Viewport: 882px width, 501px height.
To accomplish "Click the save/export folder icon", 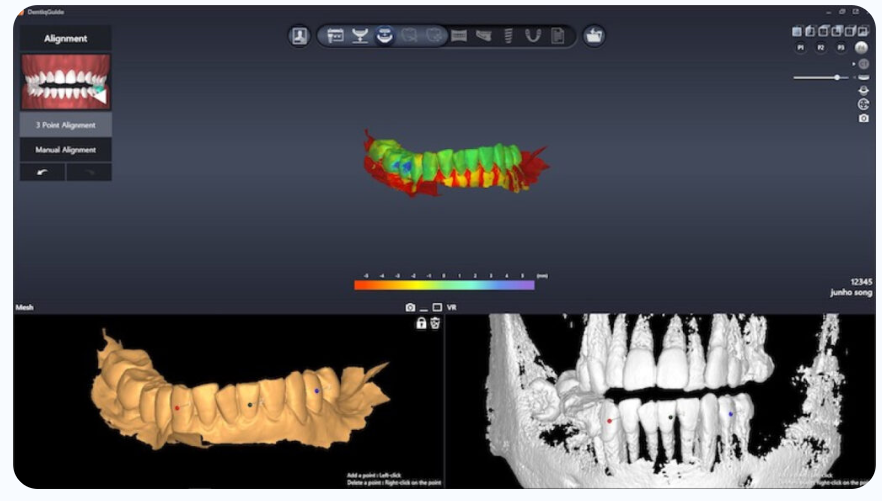I will tap(594, 36).
